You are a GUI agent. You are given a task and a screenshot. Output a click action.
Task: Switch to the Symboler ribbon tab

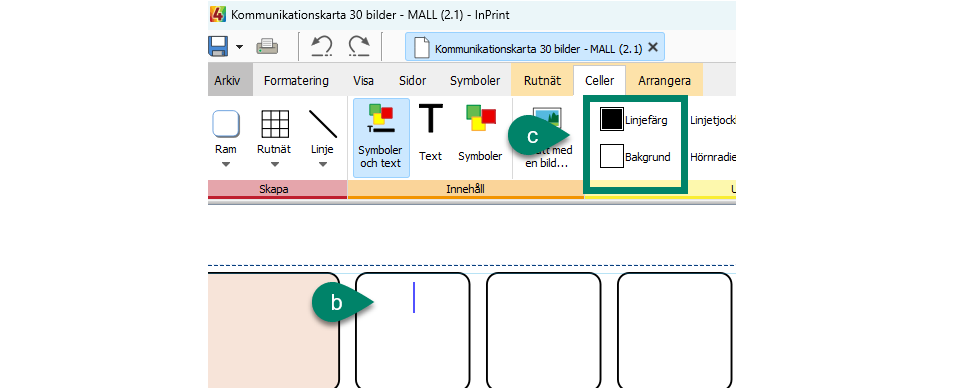pyautogui.click(x=475, y=81)
